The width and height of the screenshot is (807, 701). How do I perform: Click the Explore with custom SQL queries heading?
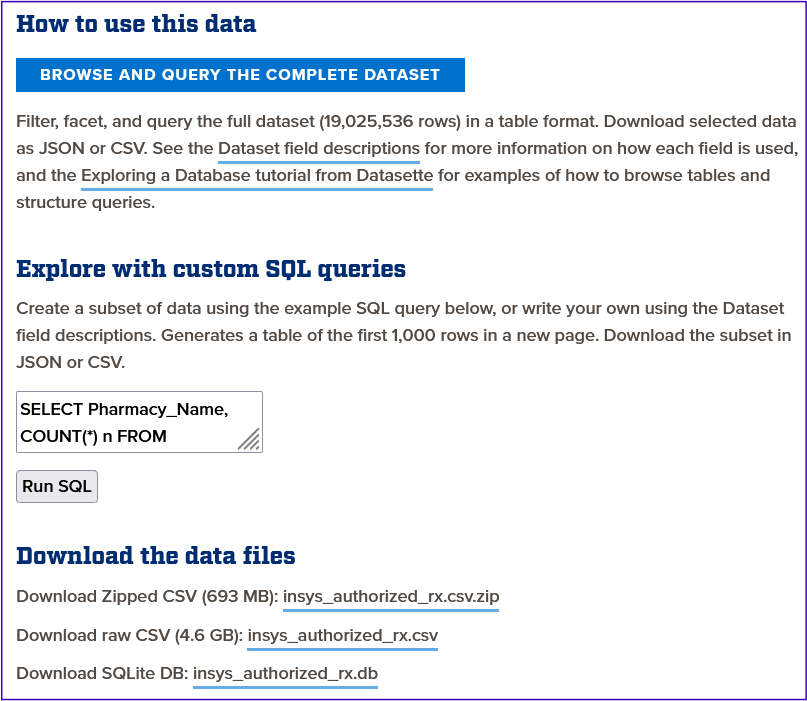tap(211, 268)
